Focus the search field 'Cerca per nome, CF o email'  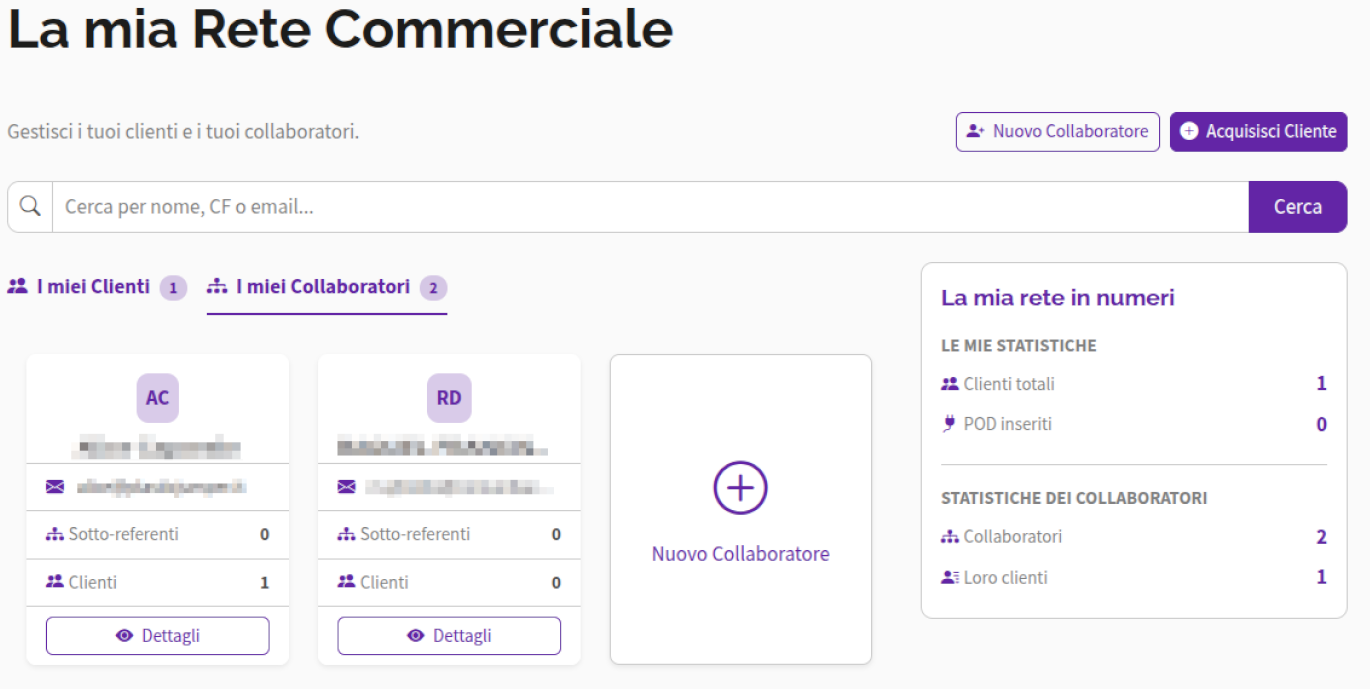[650, 207]
